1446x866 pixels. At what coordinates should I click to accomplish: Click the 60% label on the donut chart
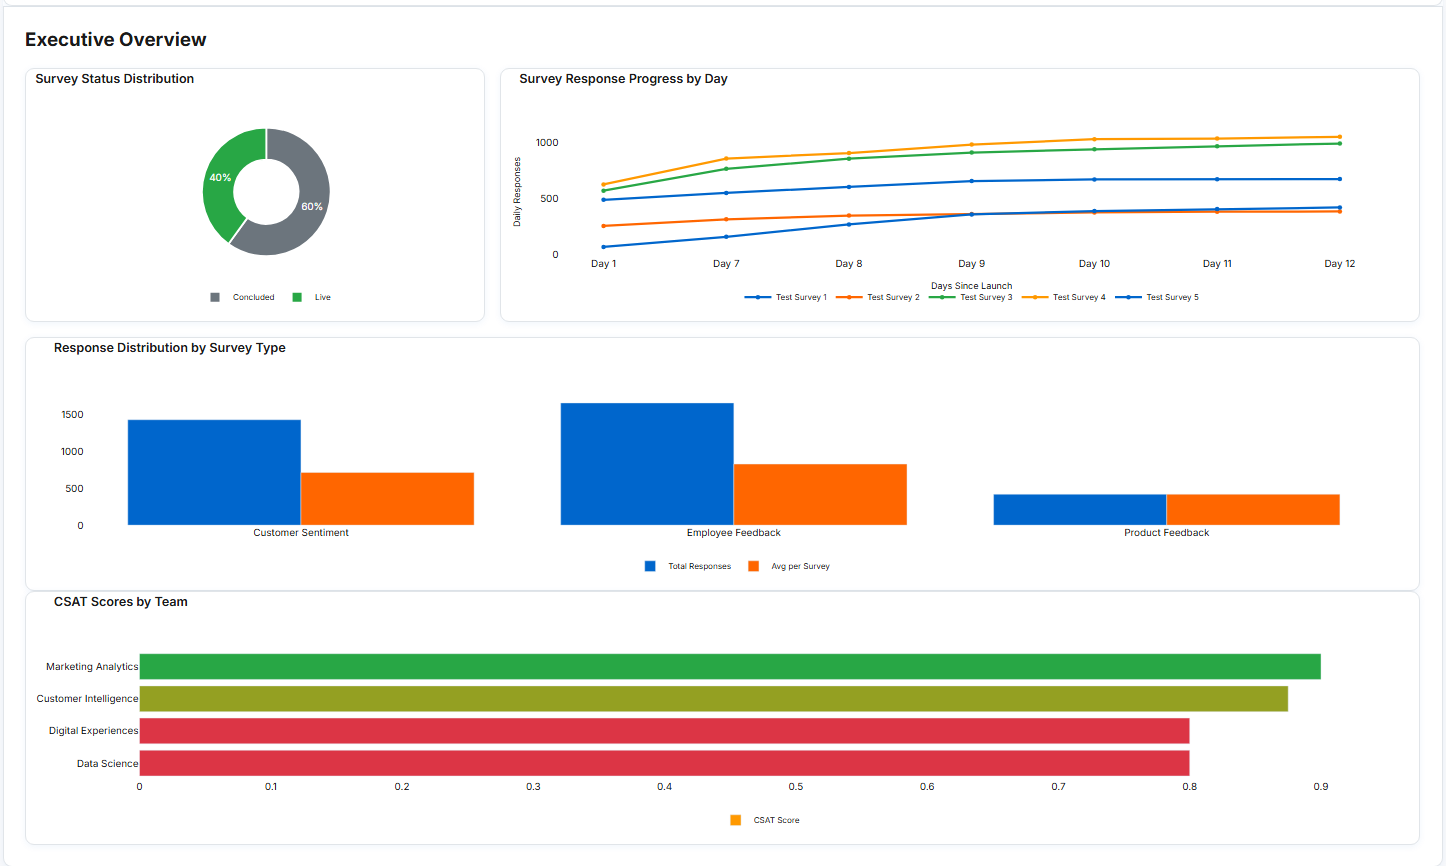(312, 207)
